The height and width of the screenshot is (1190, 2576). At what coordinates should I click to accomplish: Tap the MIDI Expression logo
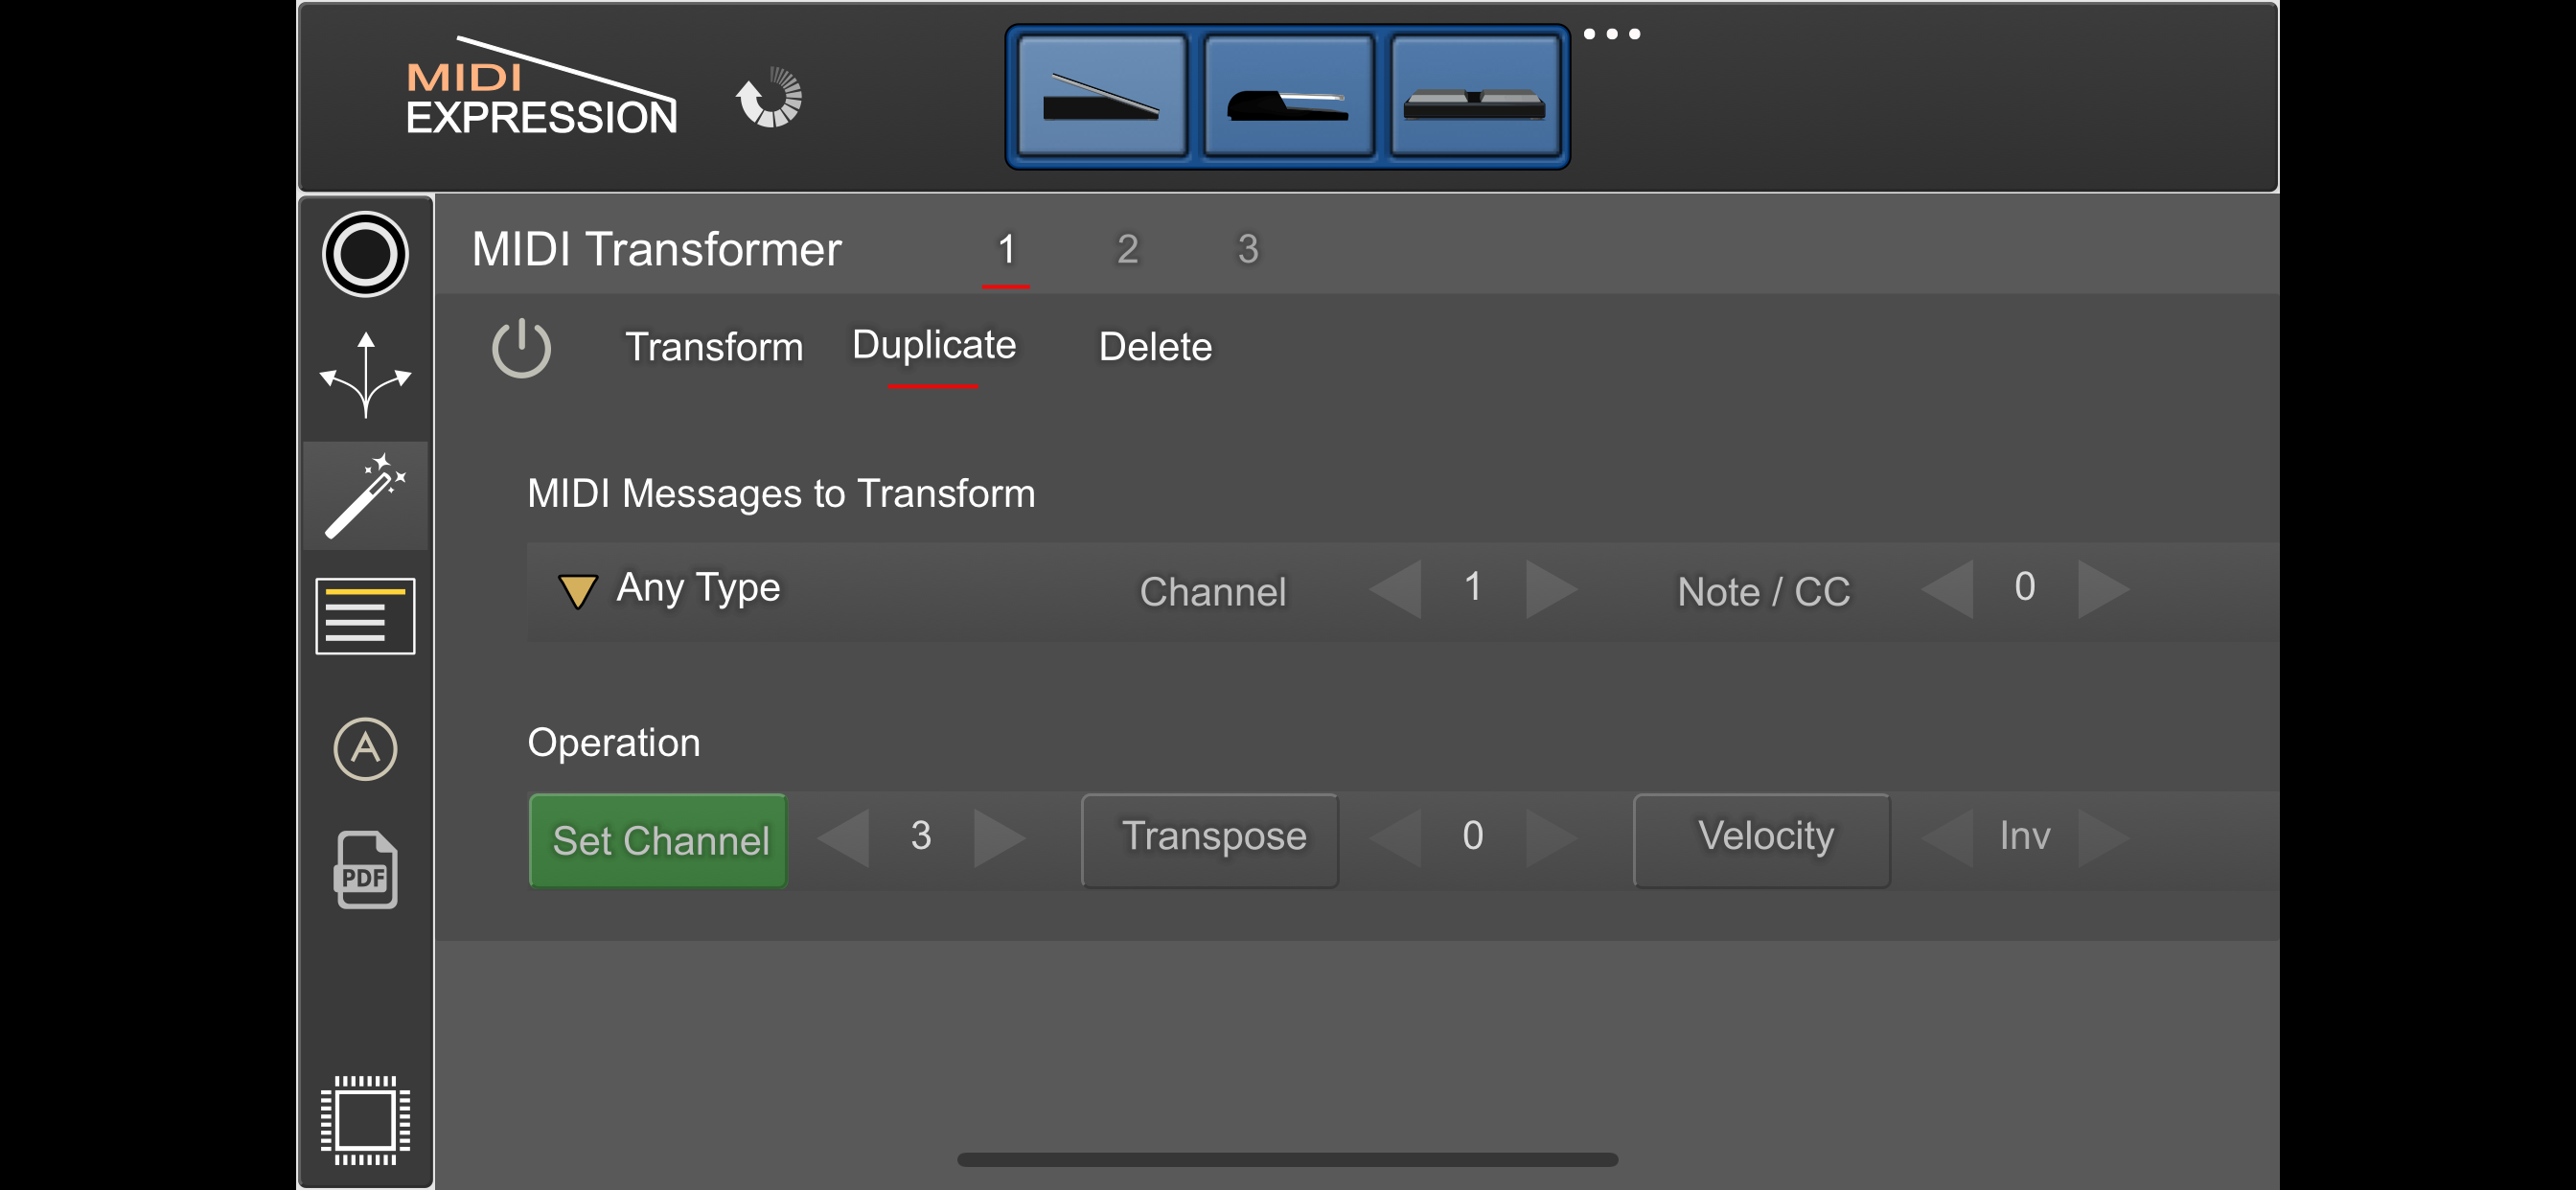coord(541,88)
